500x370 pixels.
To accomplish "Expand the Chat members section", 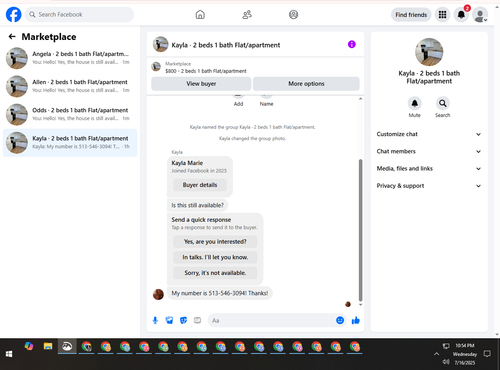I will (429, 151).
